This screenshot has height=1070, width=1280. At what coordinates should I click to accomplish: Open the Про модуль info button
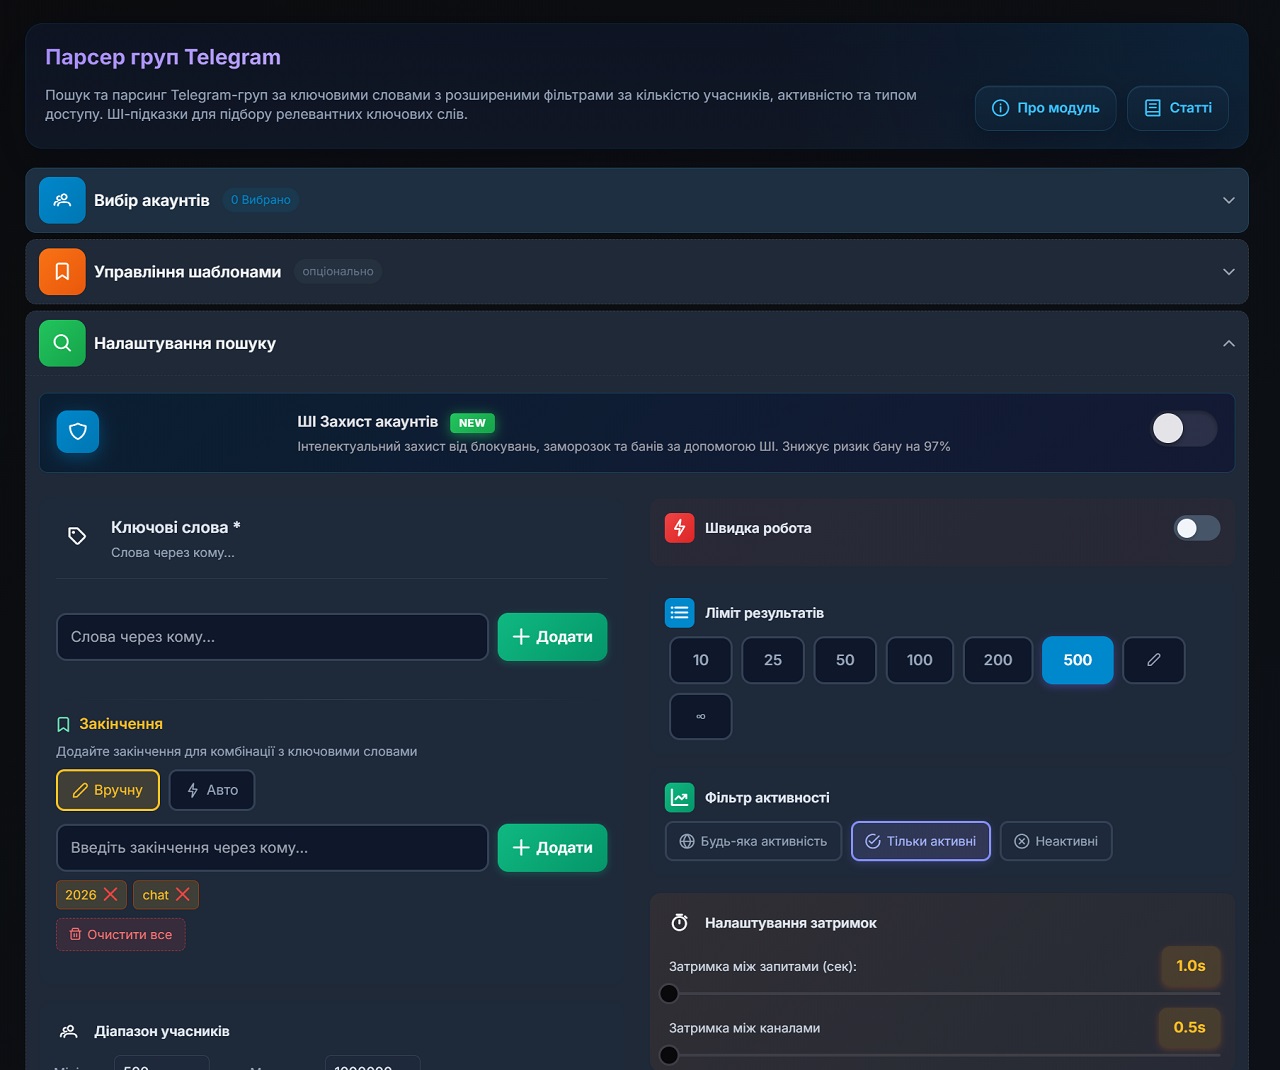point(1046,108)
